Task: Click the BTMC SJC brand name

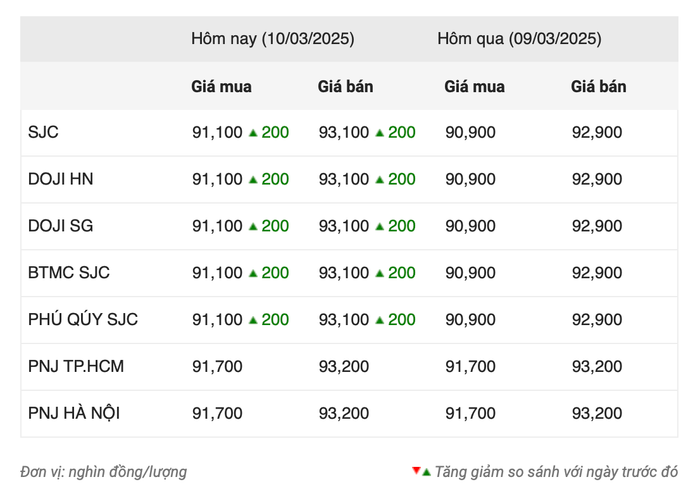Action: (x=69, y=273)
